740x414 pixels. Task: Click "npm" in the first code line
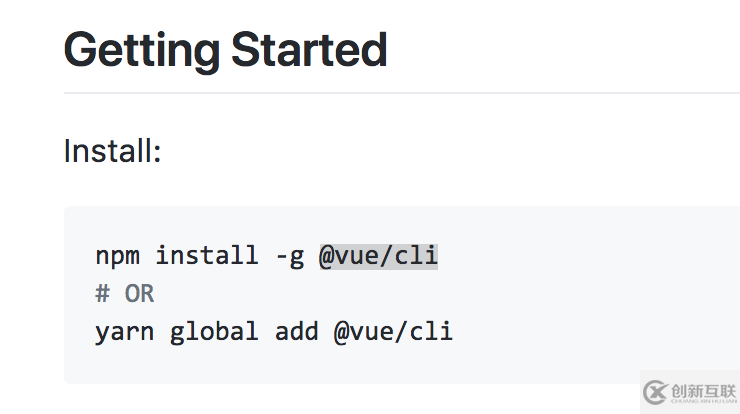click(117, 256)
